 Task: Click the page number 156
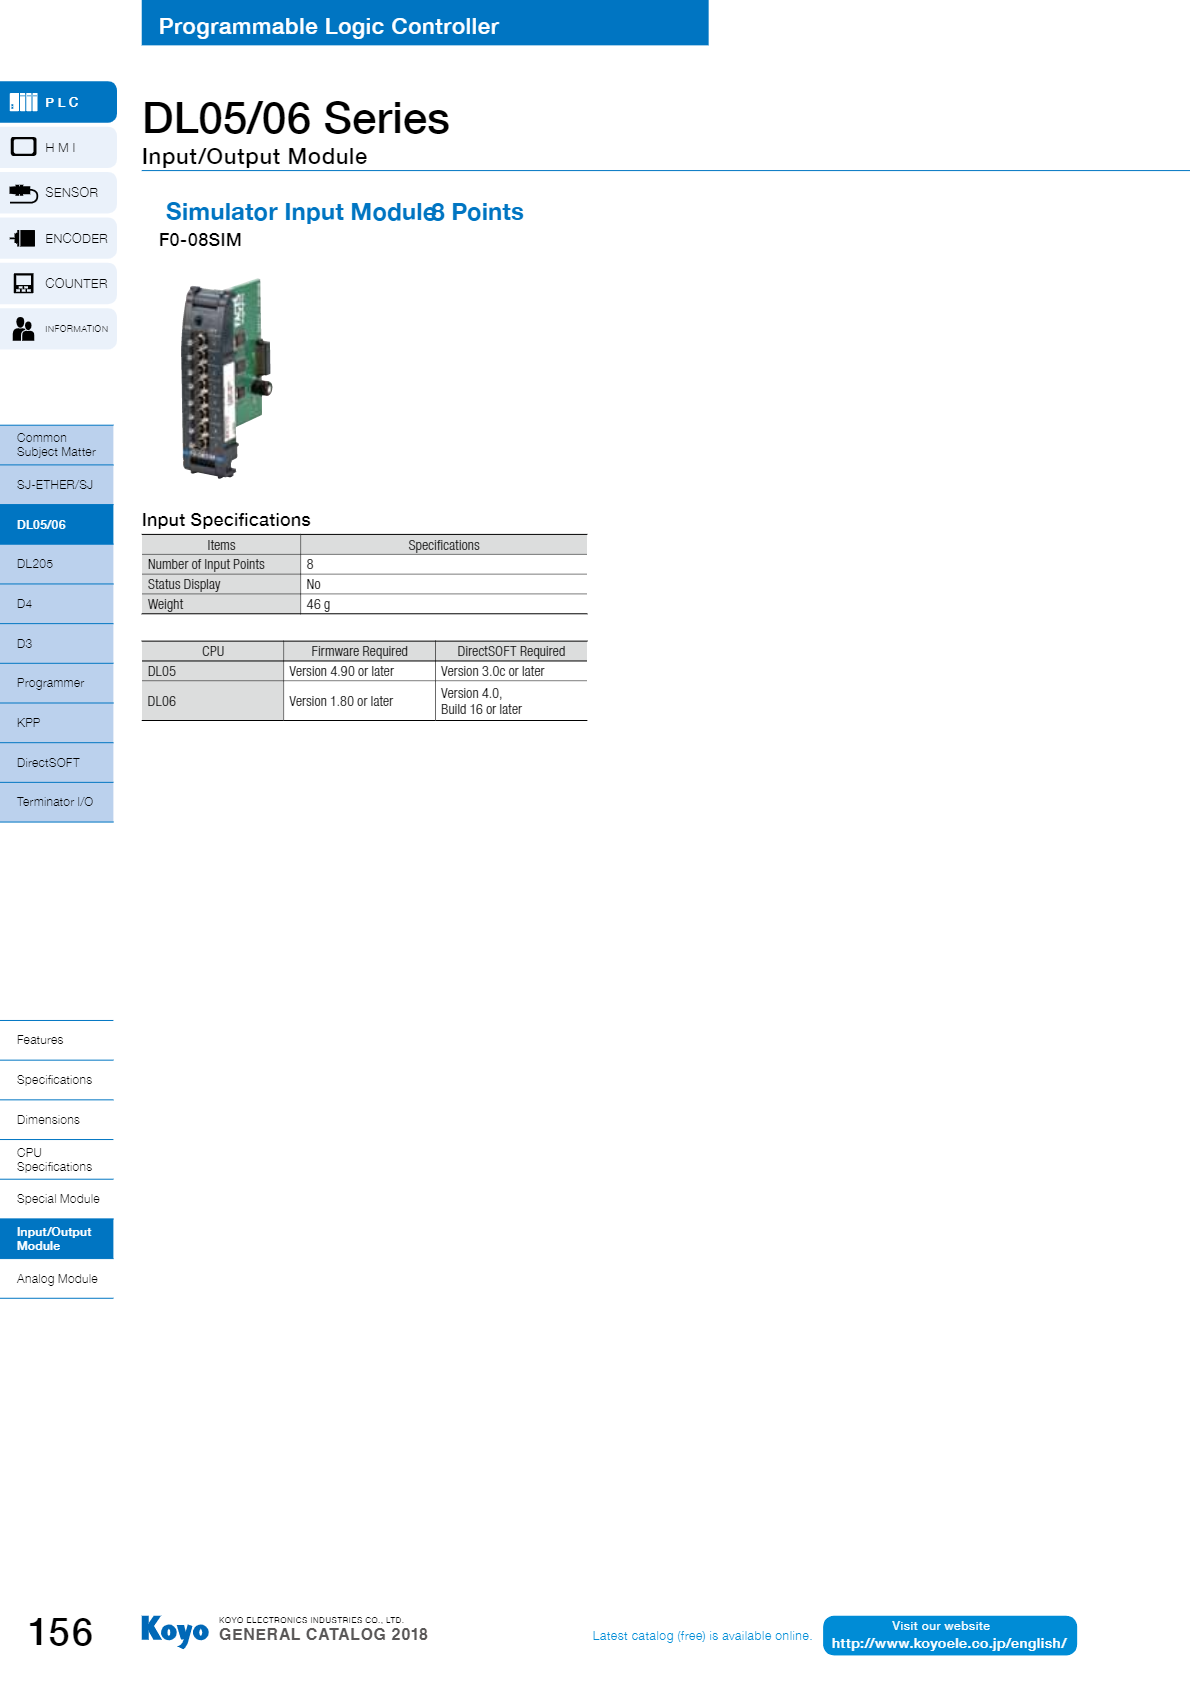60,1632
